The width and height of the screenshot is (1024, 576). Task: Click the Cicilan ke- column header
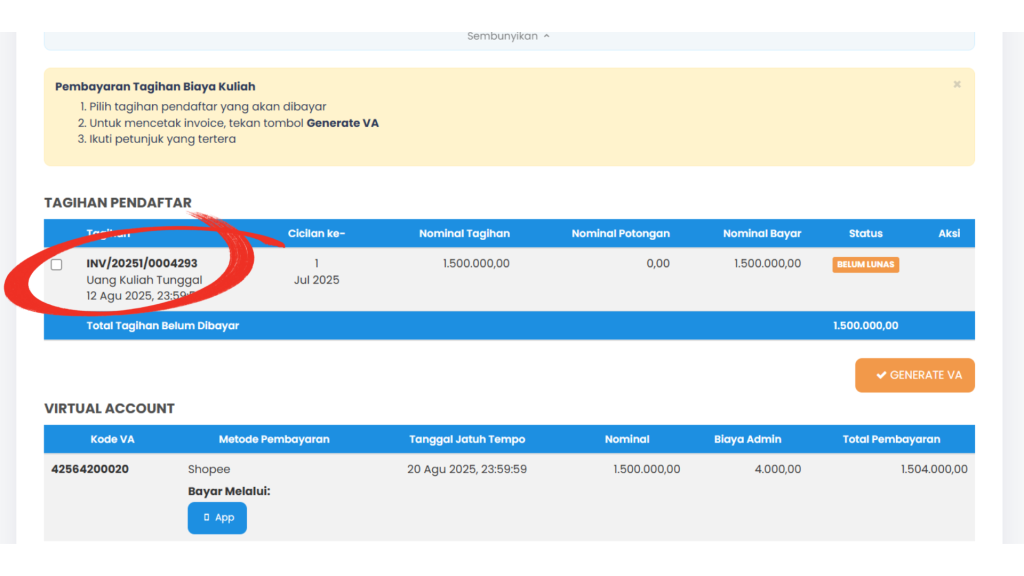point(316,233)
